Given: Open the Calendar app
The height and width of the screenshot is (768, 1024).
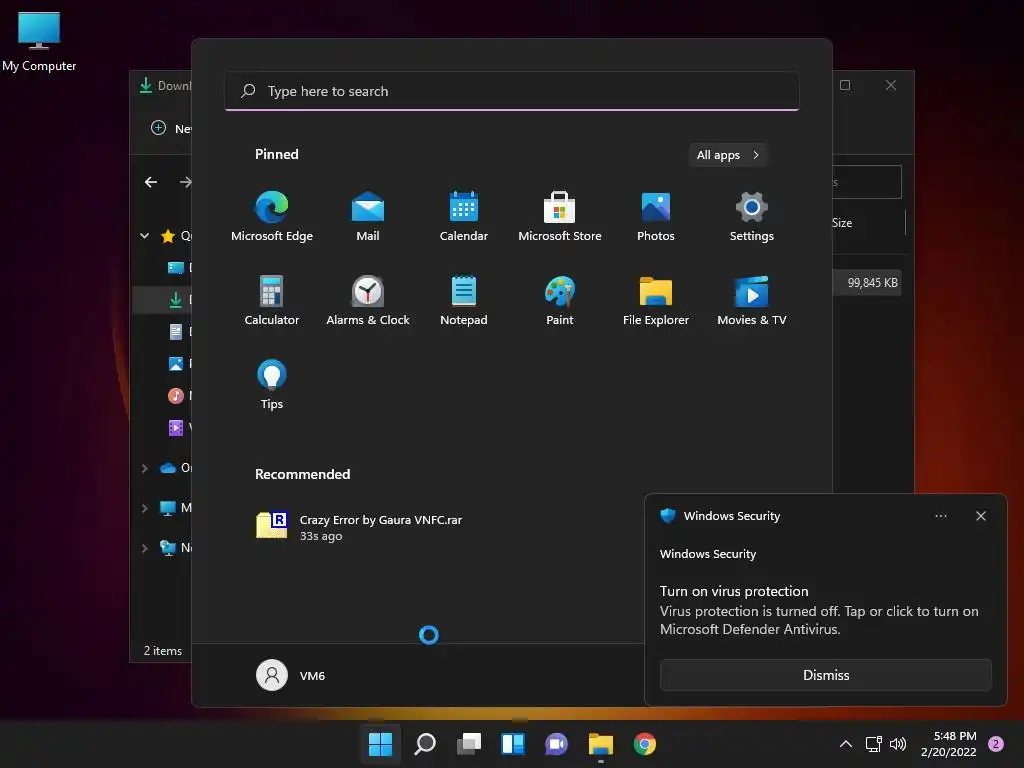Looking at the screenshot, I should [464, 216].
